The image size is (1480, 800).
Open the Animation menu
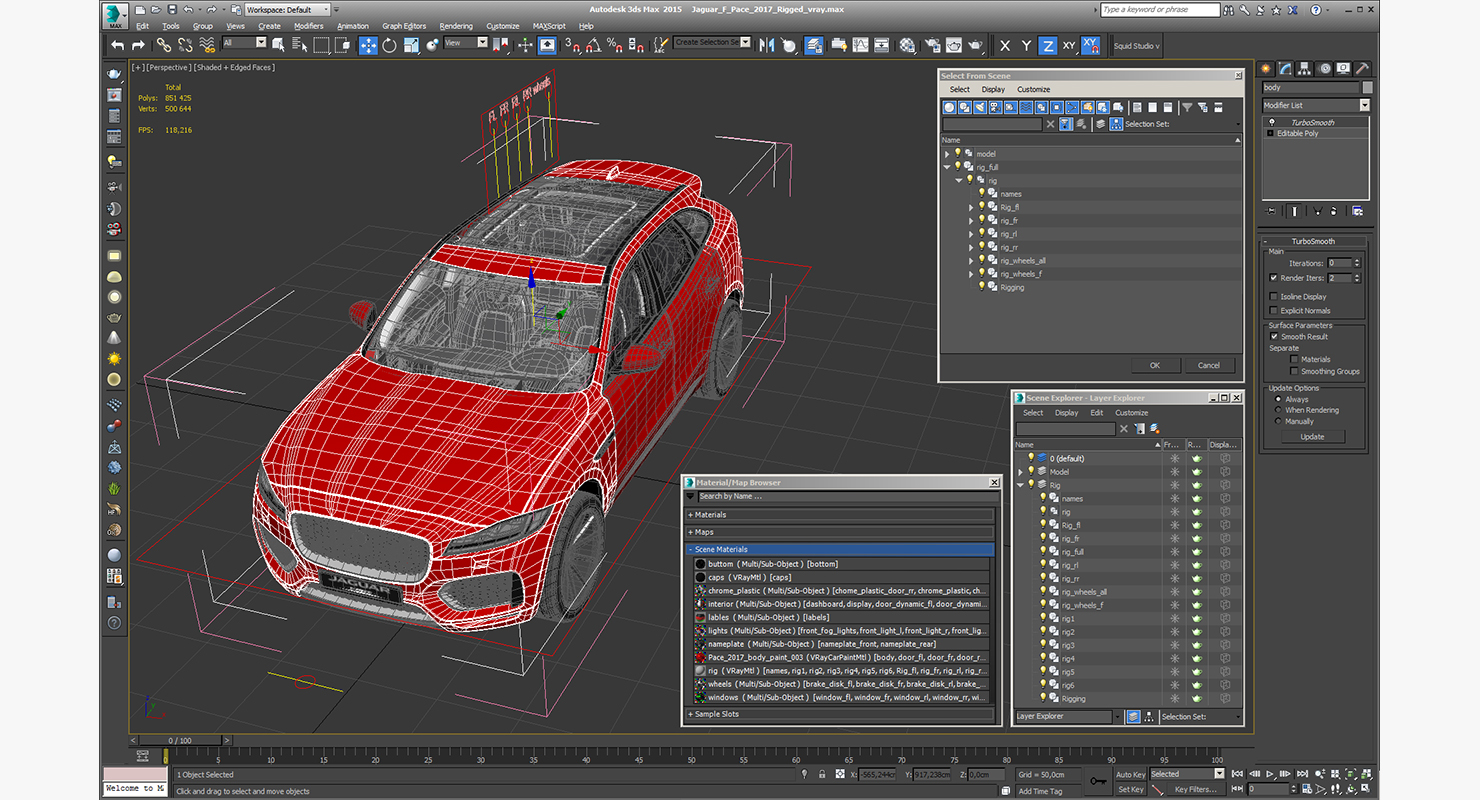[x=353, y=26]
